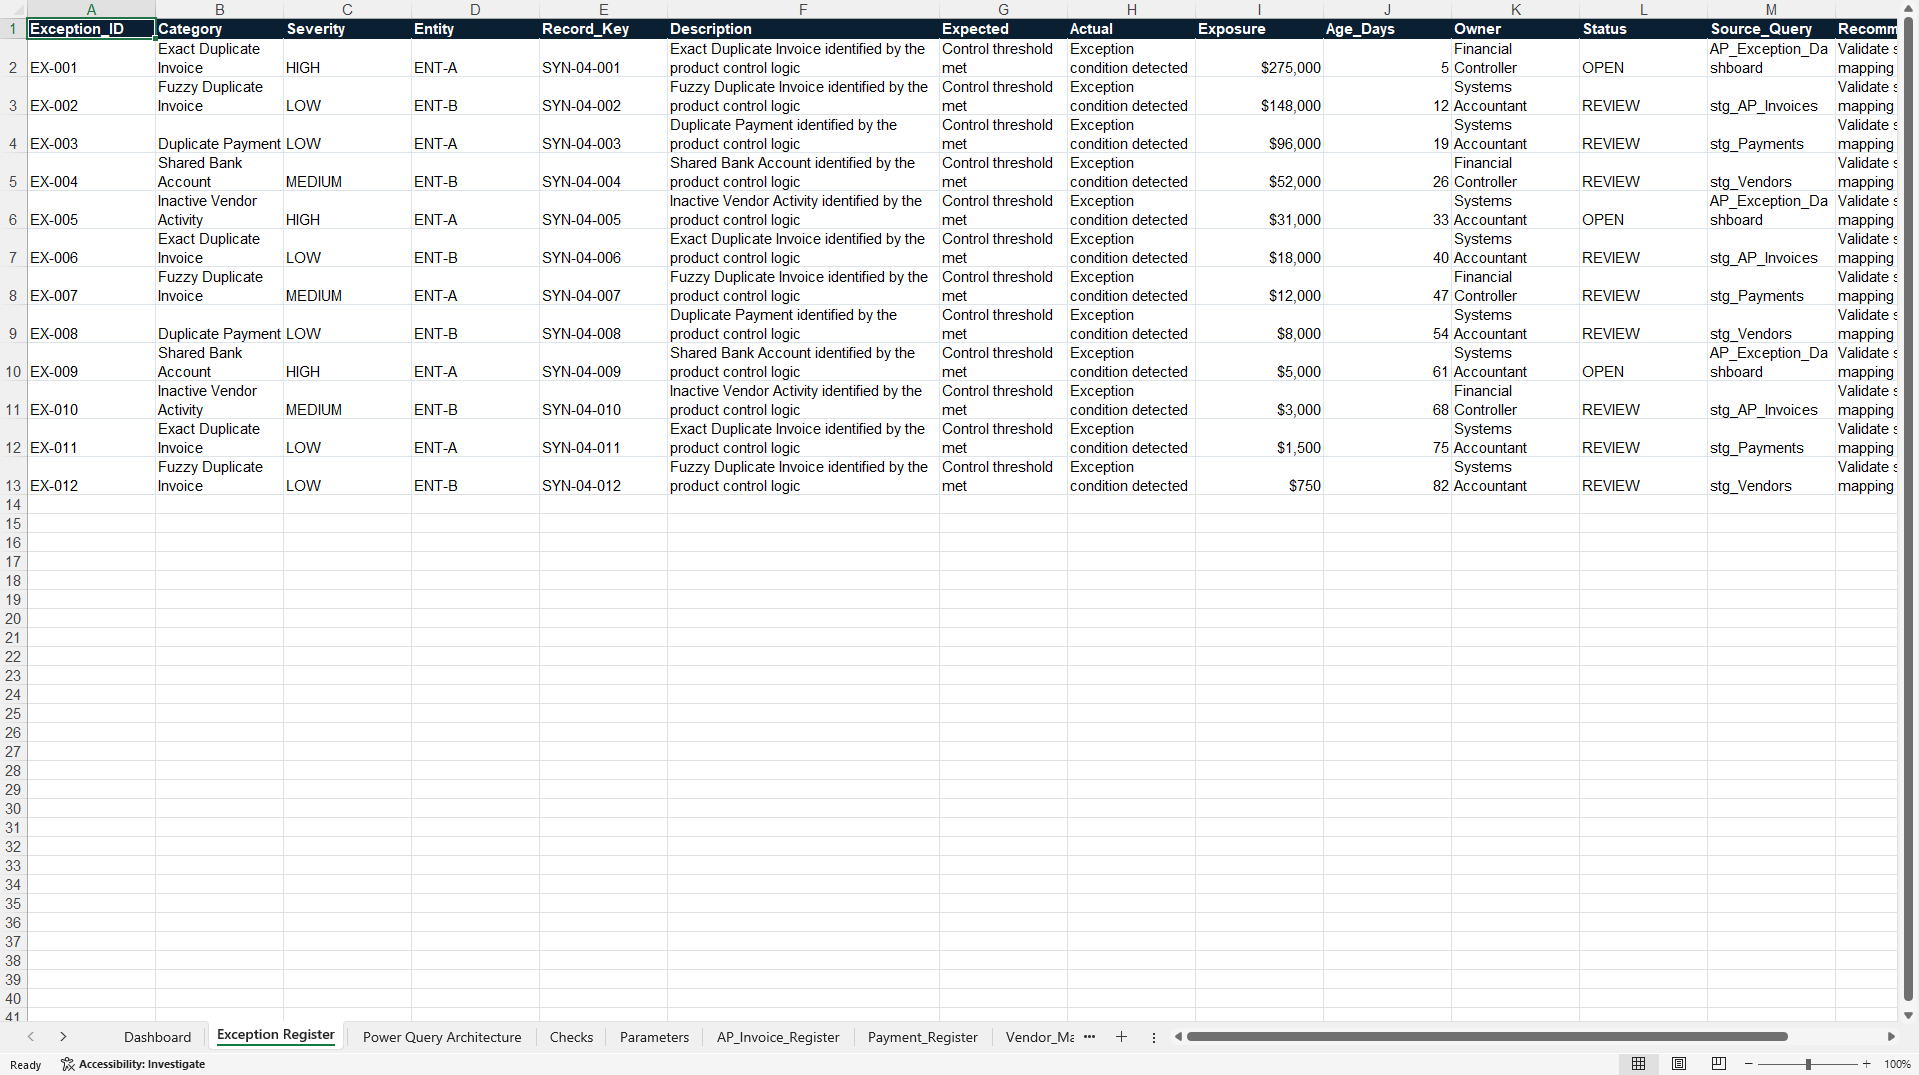
Task: Select the Exception_ID header cell
Action: 91,29
